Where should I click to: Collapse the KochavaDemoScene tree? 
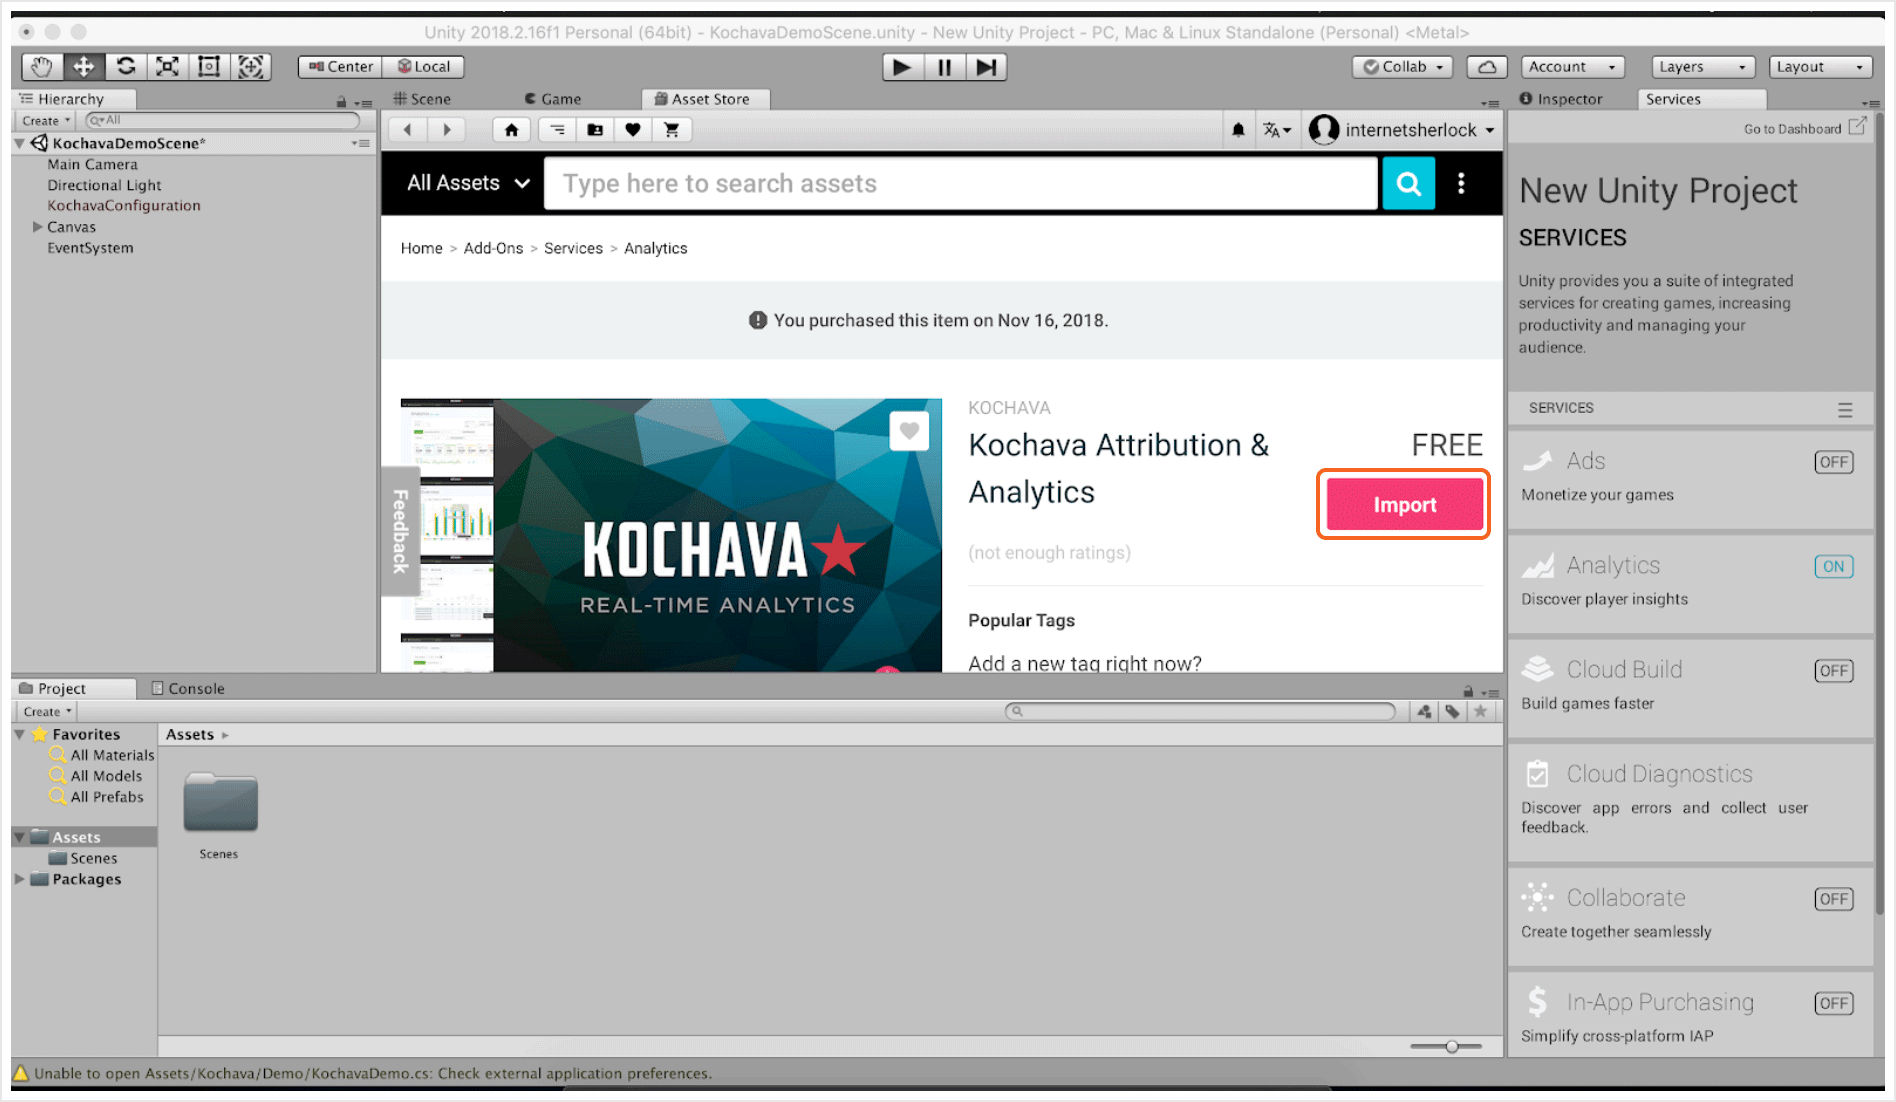click(x=19, y=144)
